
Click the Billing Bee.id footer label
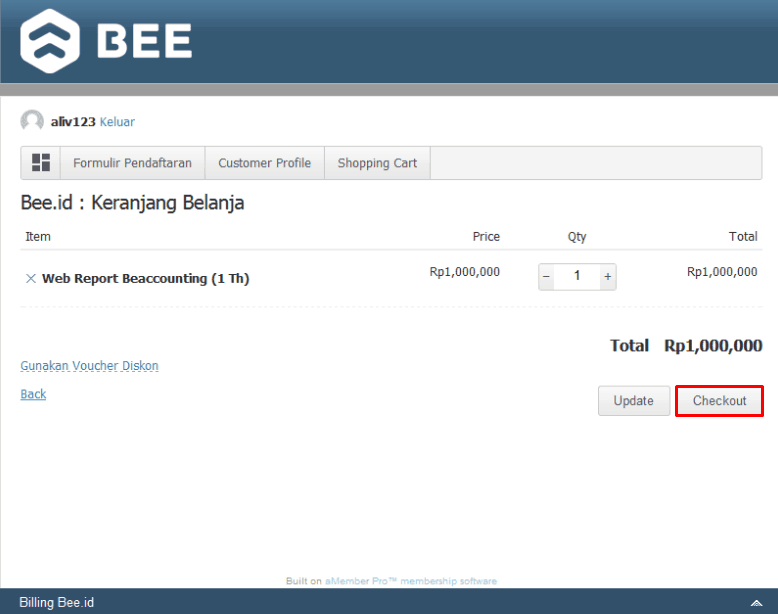coord(57,602)
